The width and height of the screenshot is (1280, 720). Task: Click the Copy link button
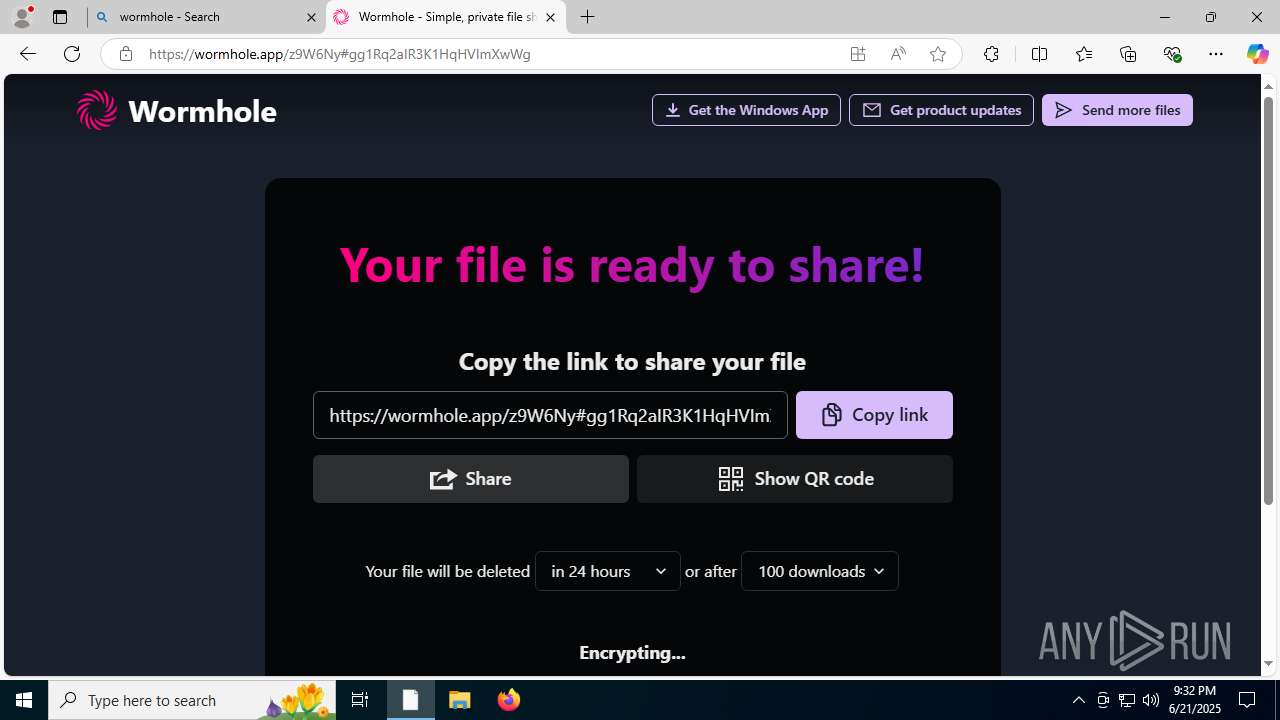point(874,415)
